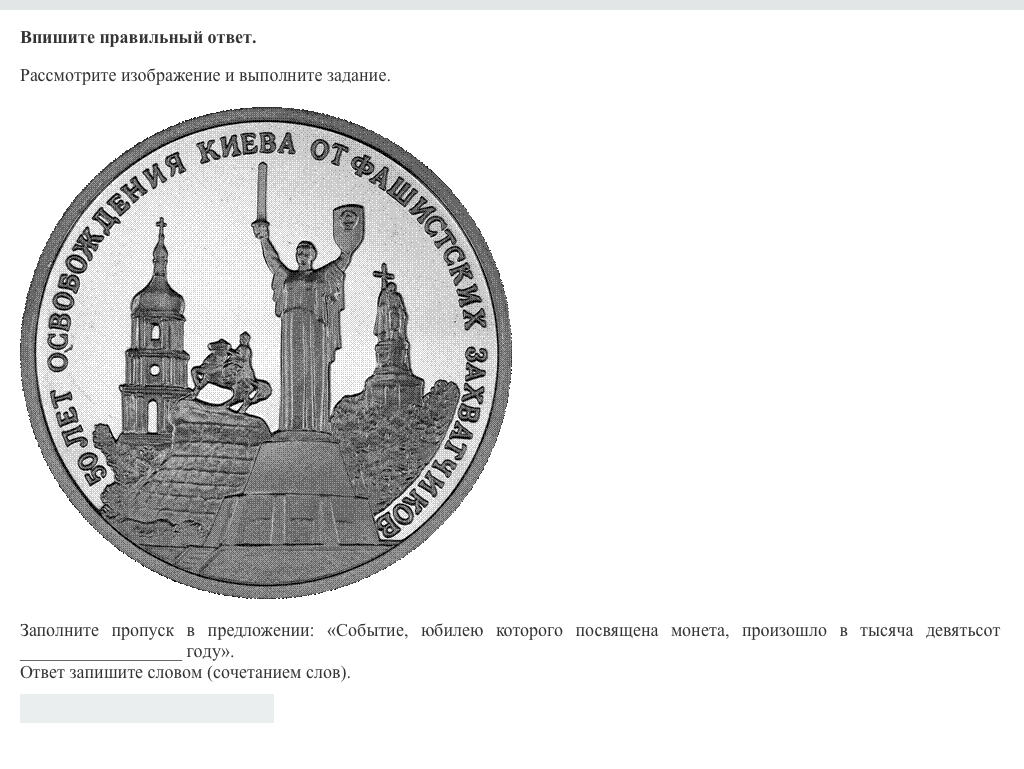Click the gray bar at the page top
Screen dimensions: 1024x769
click(512, 4)
